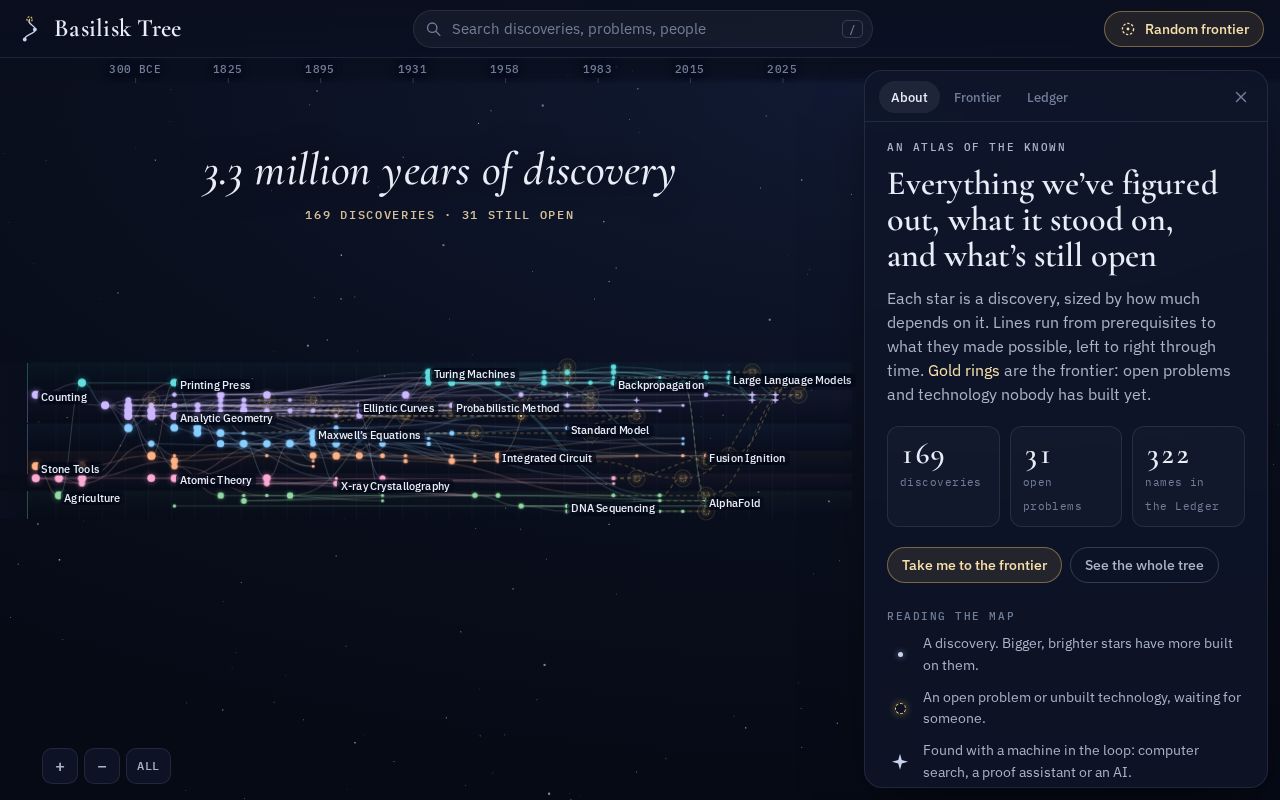The image size is (1280, 800).
Task: Click the Basilisk Tree logo icon
Action: [x=30, y=29]
